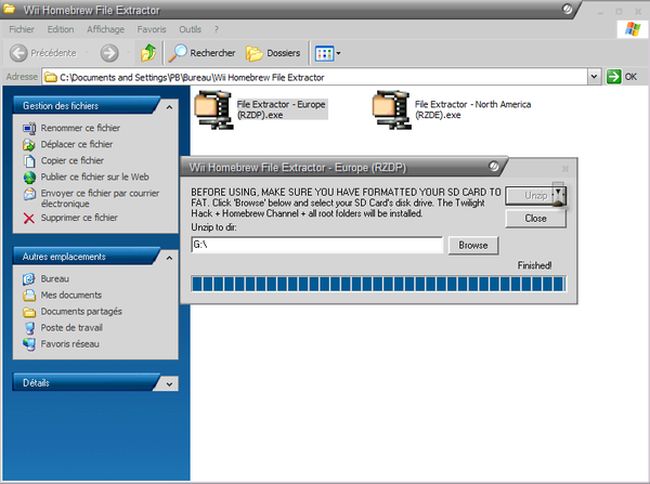The height and width of the screenshot is (484, 650).
Task: Open Bureau from Autres emplacements
Action: [55, 279]
